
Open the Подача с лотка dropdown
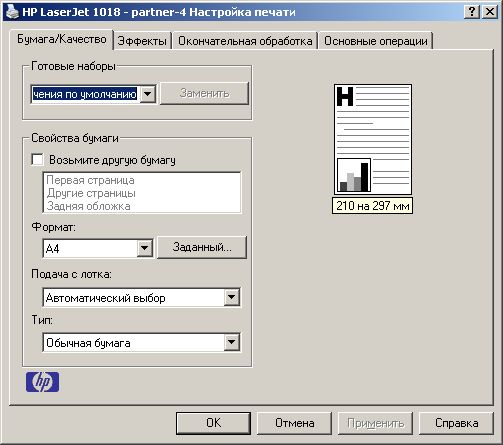232,297
